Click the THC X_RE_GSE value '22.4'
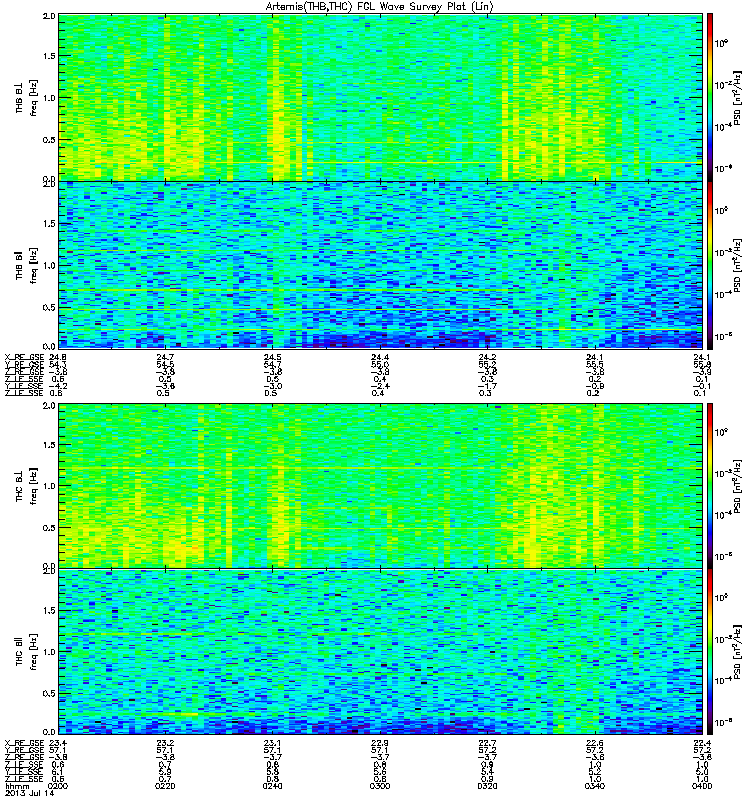Image resolution: width=750 pixels, height=800 pixels. [x=702, y=743]
